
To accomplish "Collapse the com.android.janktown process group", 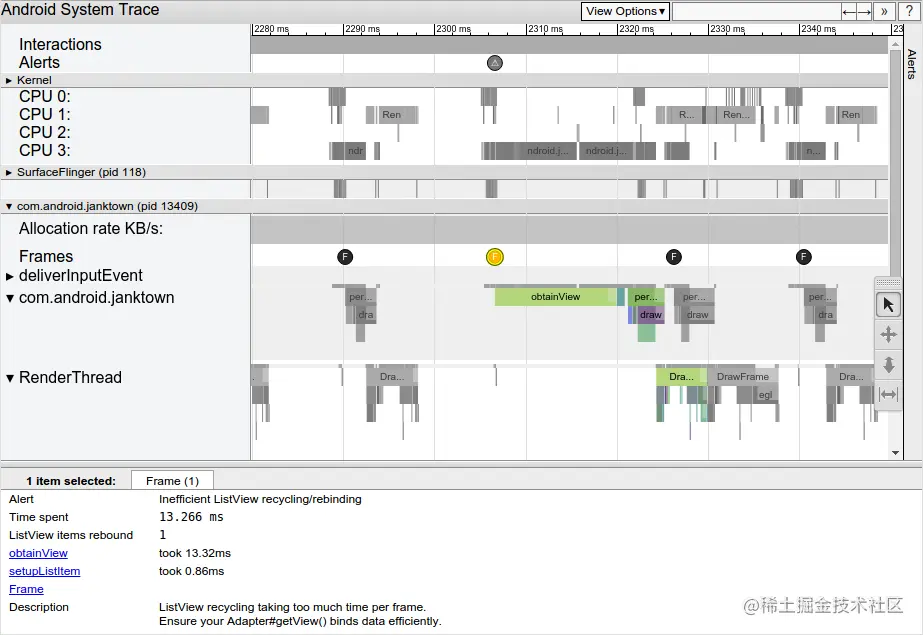I will (x=8, y=206).
